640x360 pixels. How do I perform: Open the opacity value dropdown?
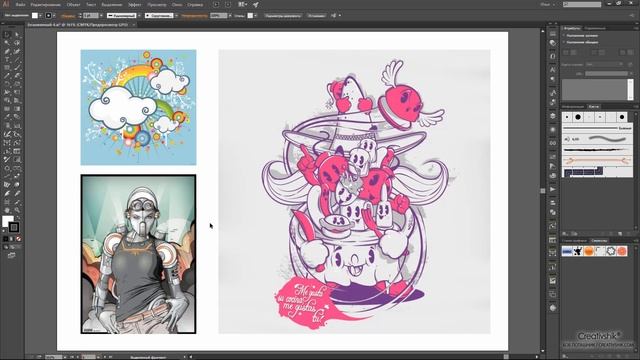tap(230, 16)
